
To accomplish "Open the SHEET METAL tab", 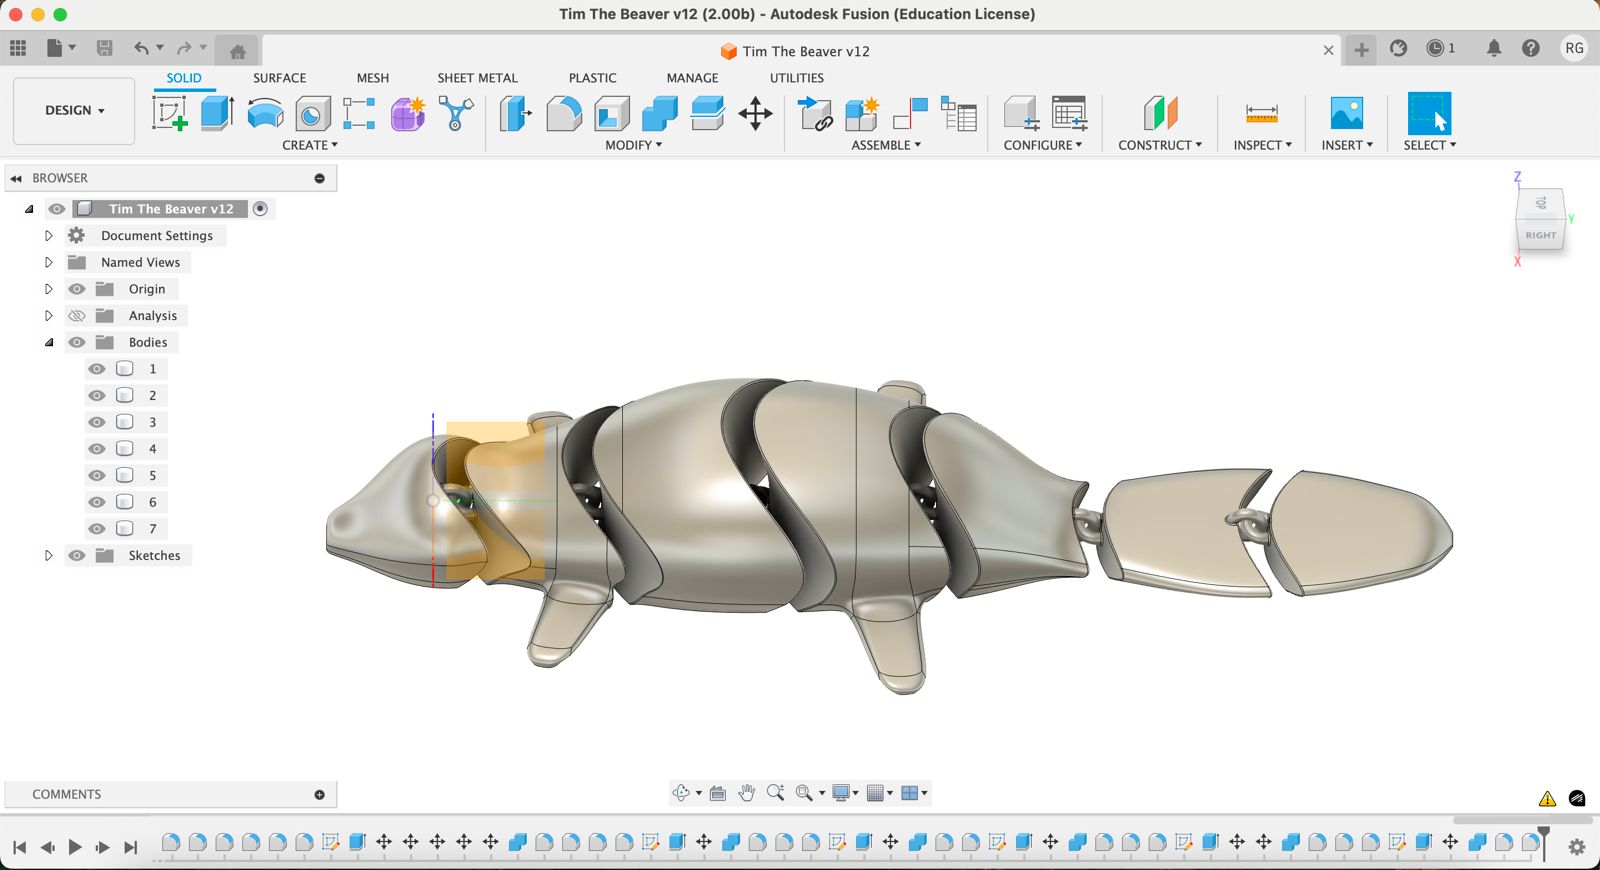I will pyautogui.click(x=477, y=78).
